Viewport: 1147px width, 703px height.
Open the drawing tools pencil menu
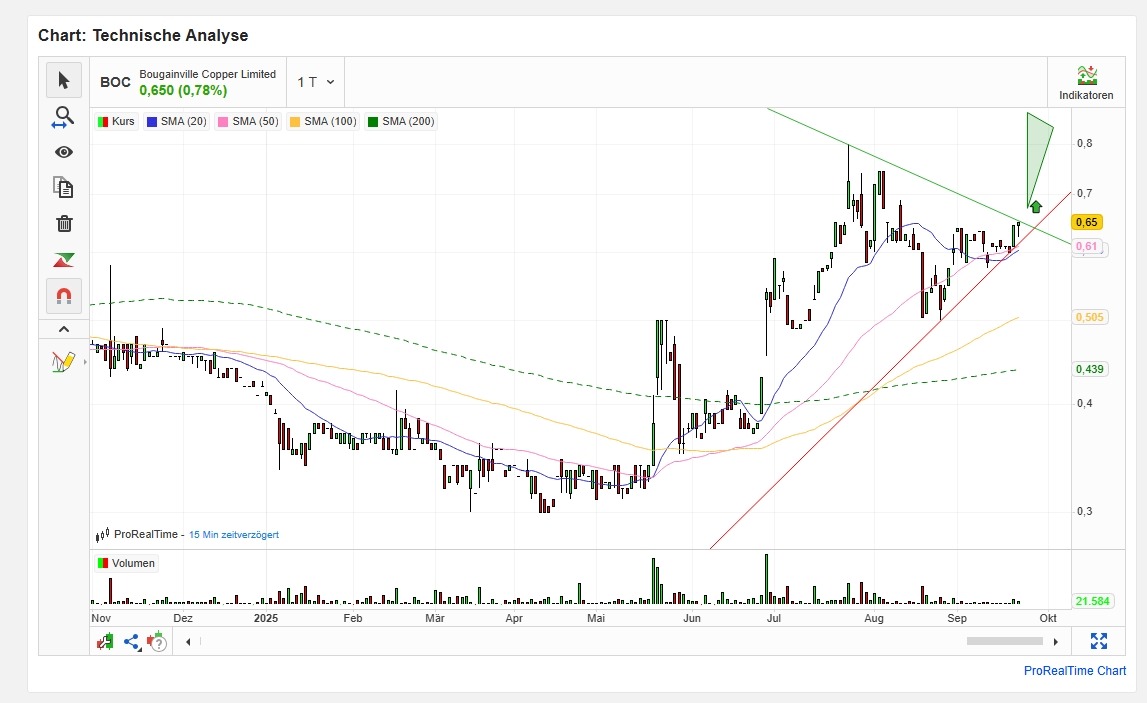[64, 361]
